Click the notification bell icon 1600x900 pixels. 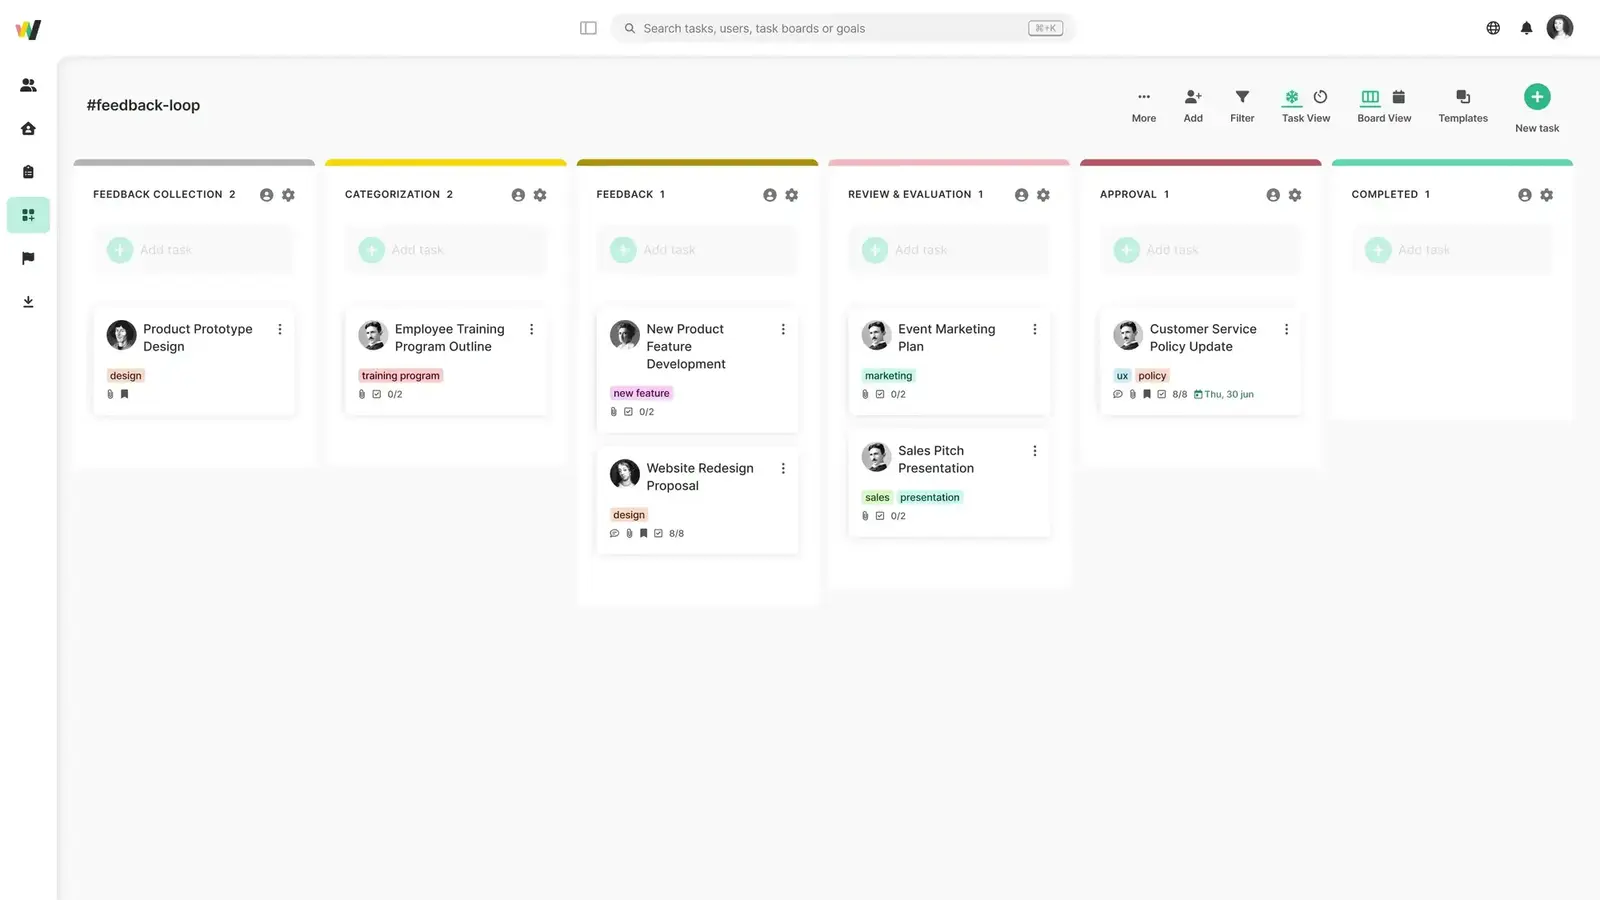click(1526, 28)
